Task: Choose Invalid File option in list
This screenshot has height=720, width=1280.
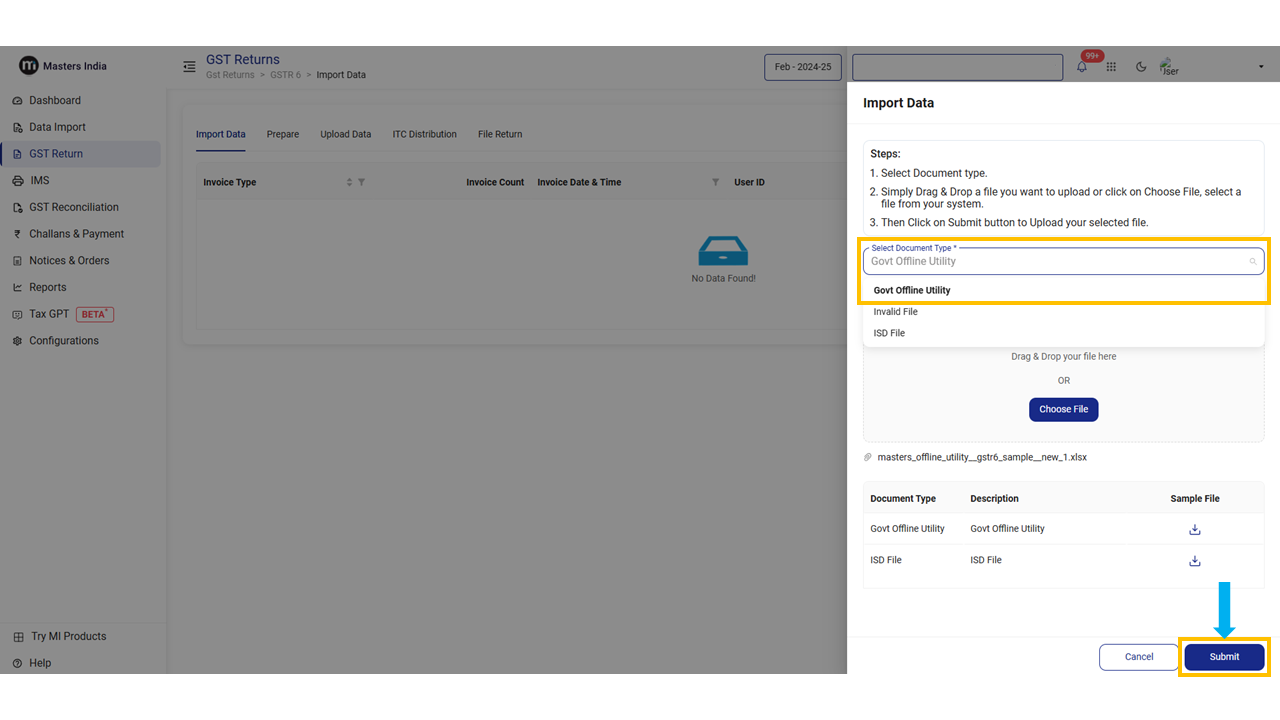Action: 895,312
